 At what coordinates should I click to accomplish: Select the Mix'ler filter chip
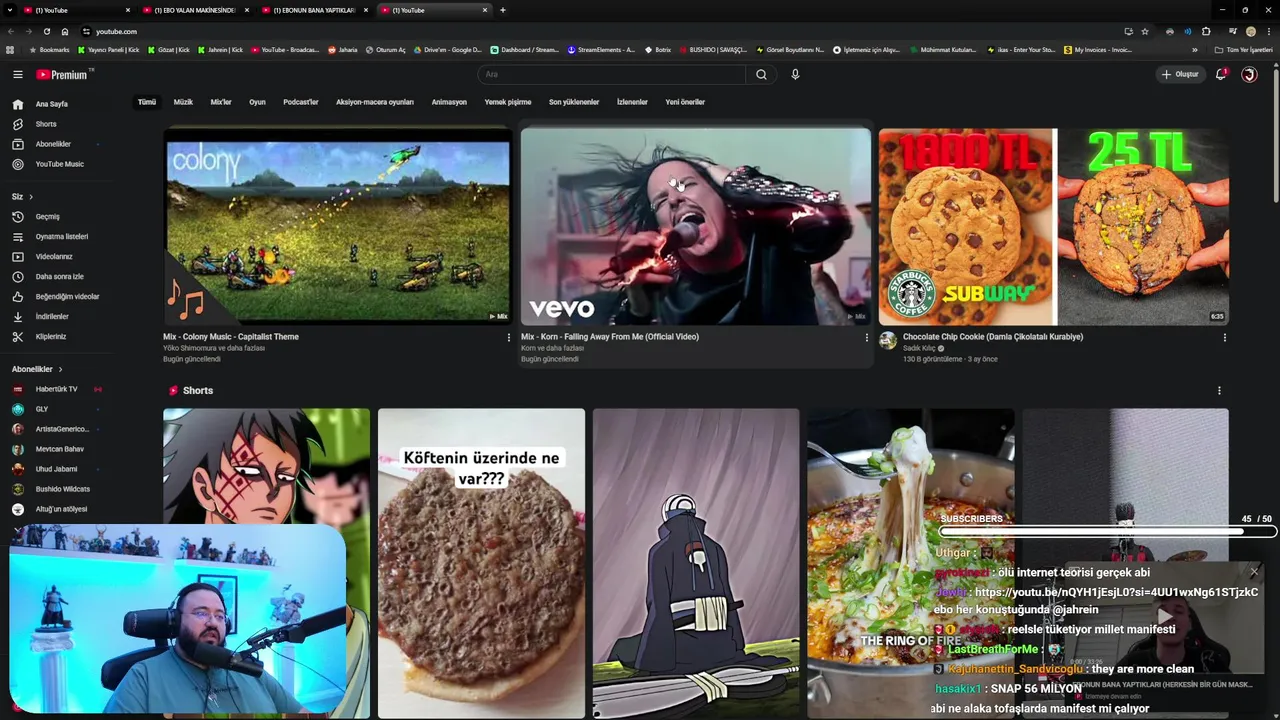point(221,102)
